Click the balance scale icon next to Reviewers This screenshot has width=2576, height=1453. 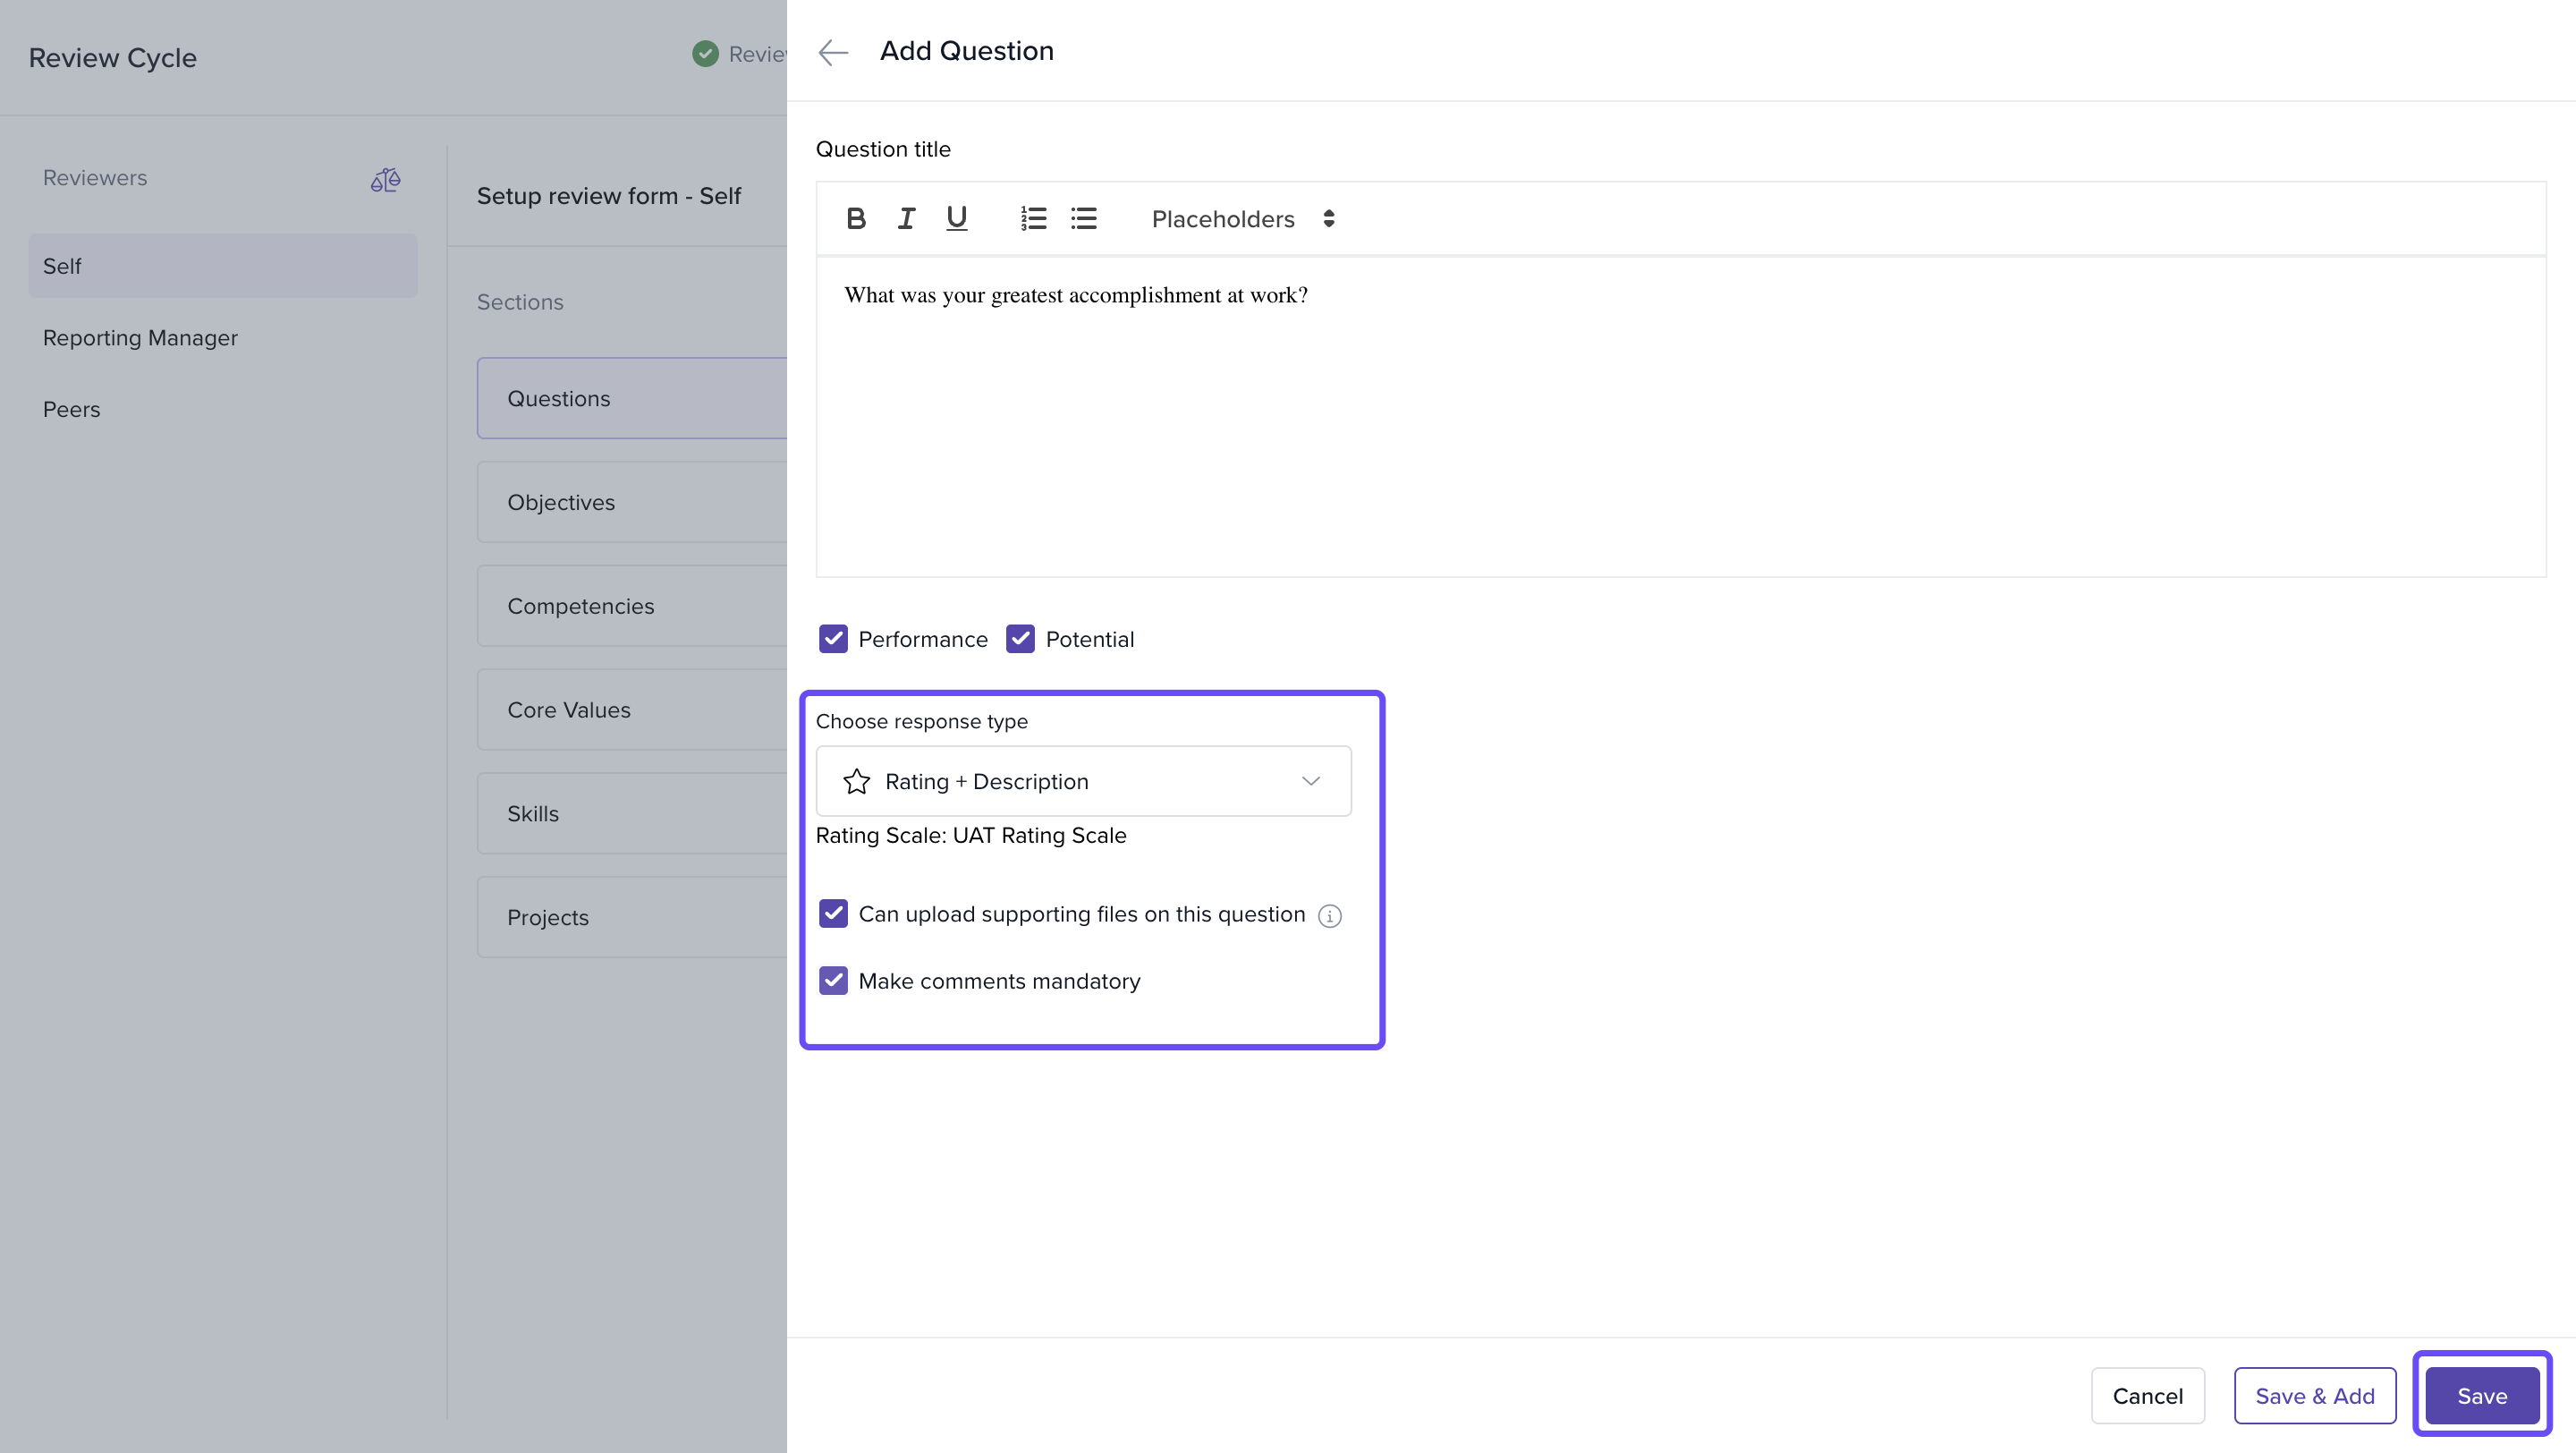click(x=385, y=180)
